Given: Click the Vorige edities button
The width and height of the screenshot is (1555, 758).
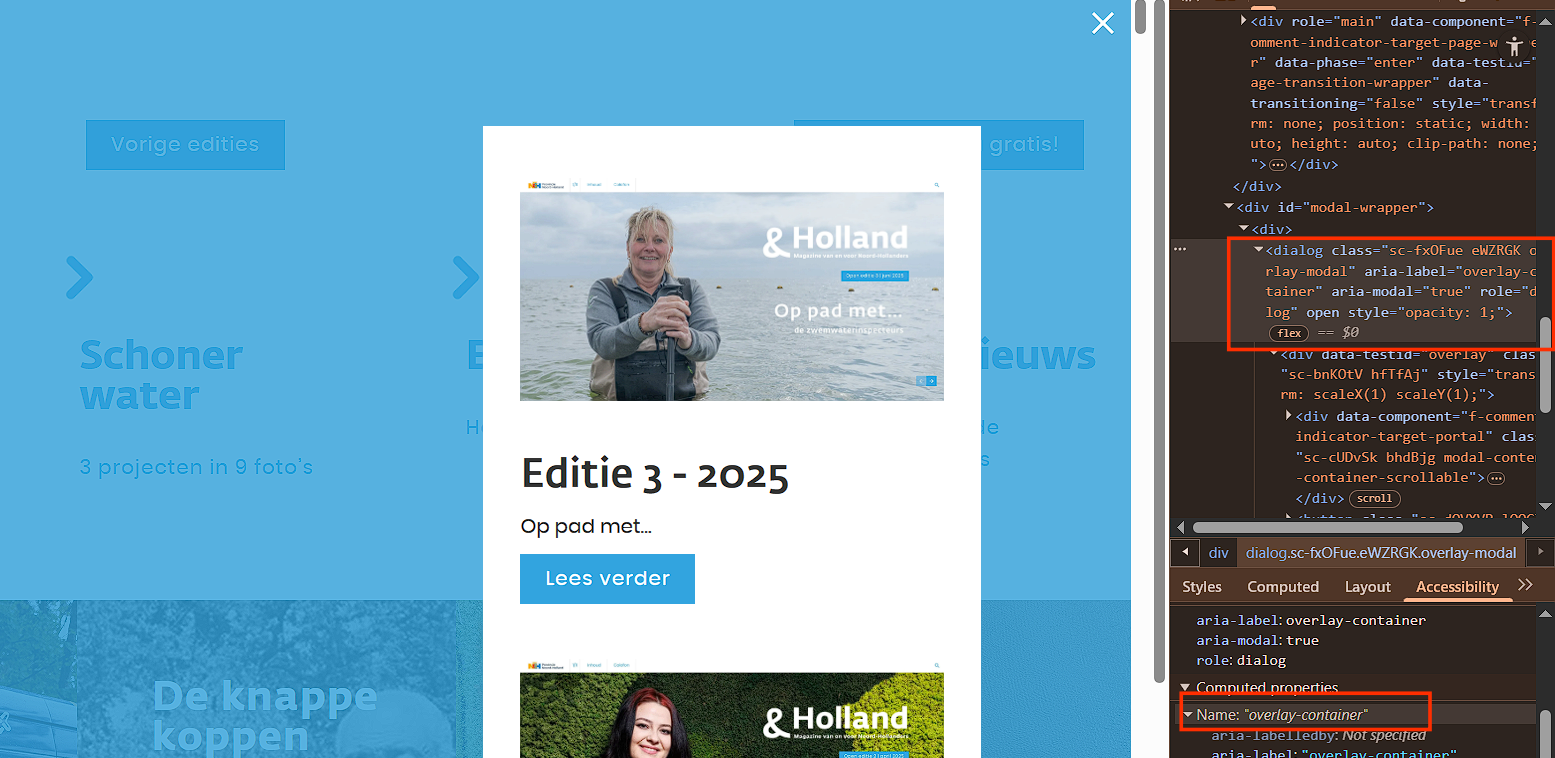Looking at the screenshot, I should tap(185, 145).
